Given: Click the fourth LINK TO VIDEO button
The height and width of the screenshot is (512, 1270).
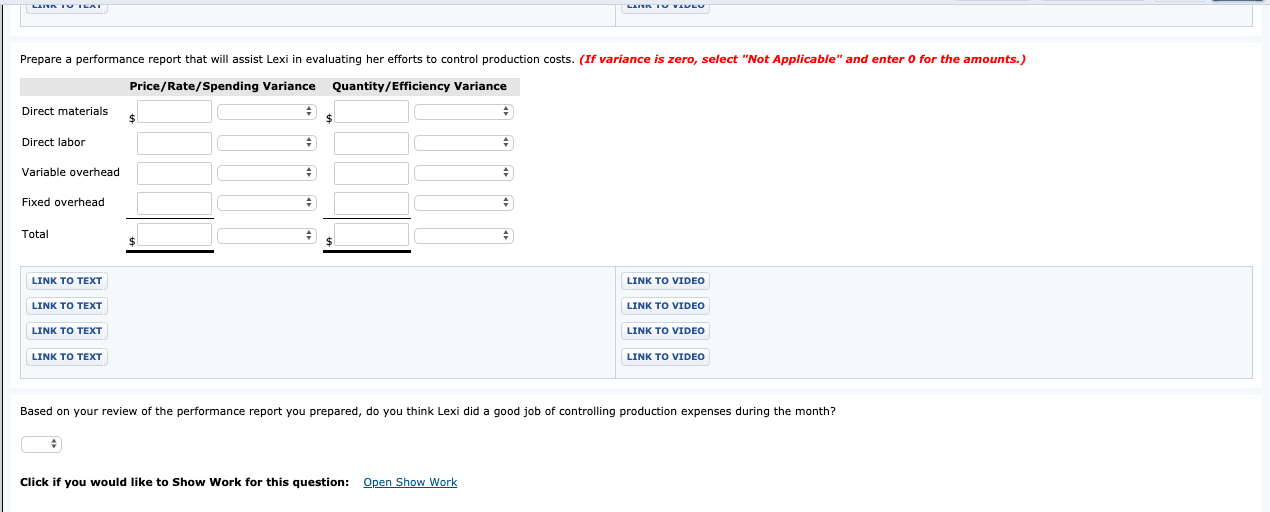Looking at the screenshot, I should click(665, 357).
